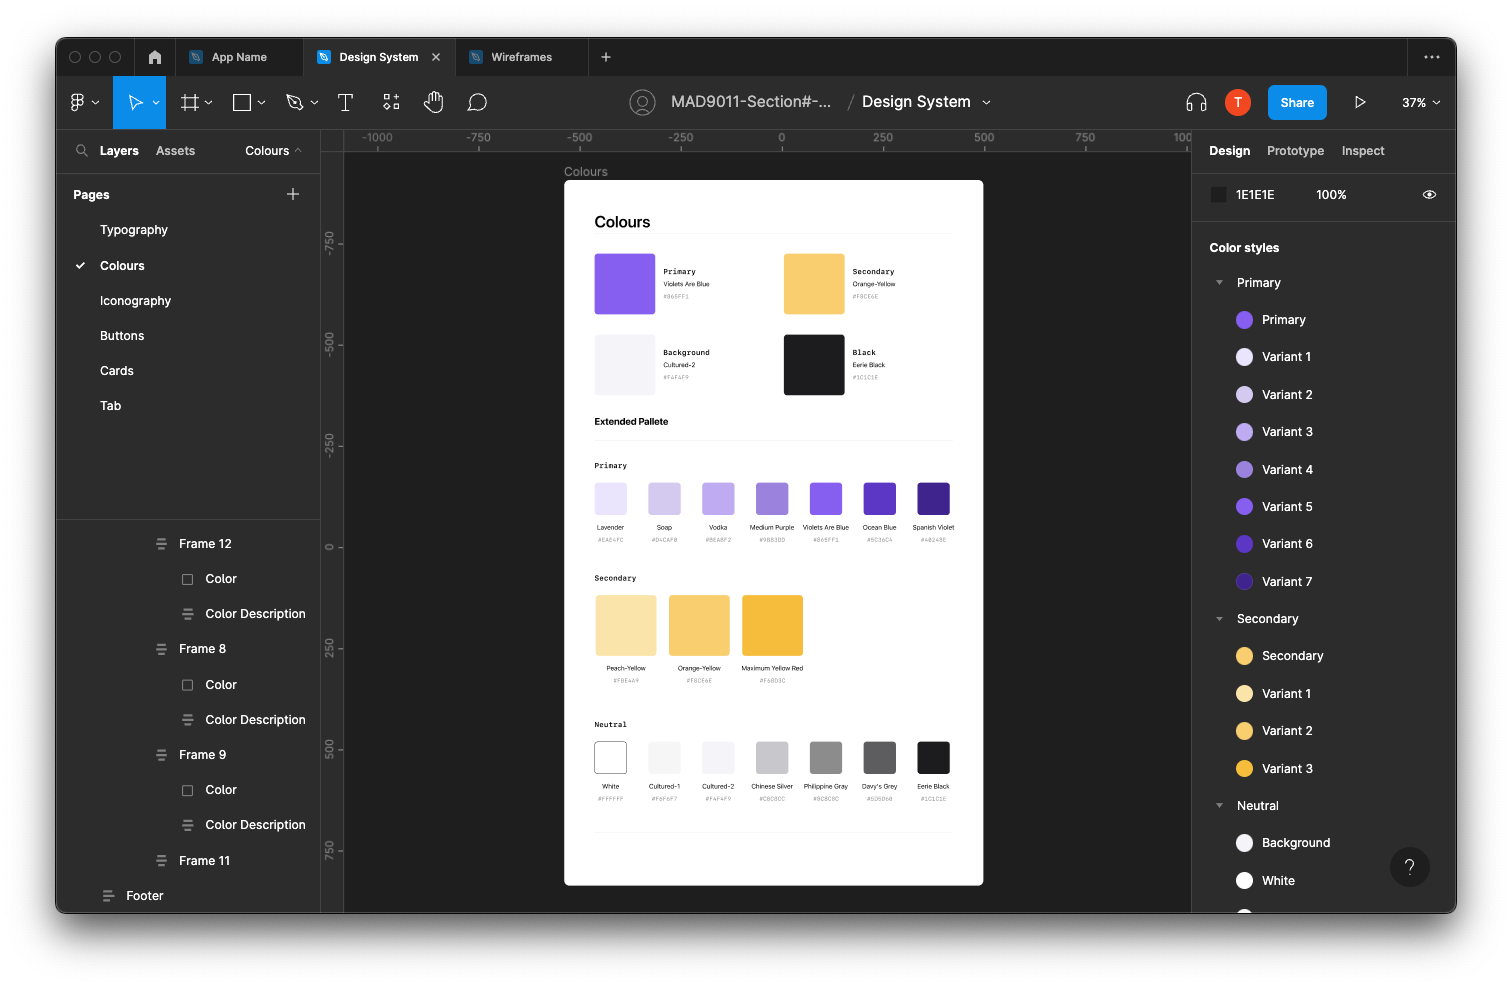
Task: Switch to the Wireframes file tab
Action: pyautogui.click(x=521, y=57)
